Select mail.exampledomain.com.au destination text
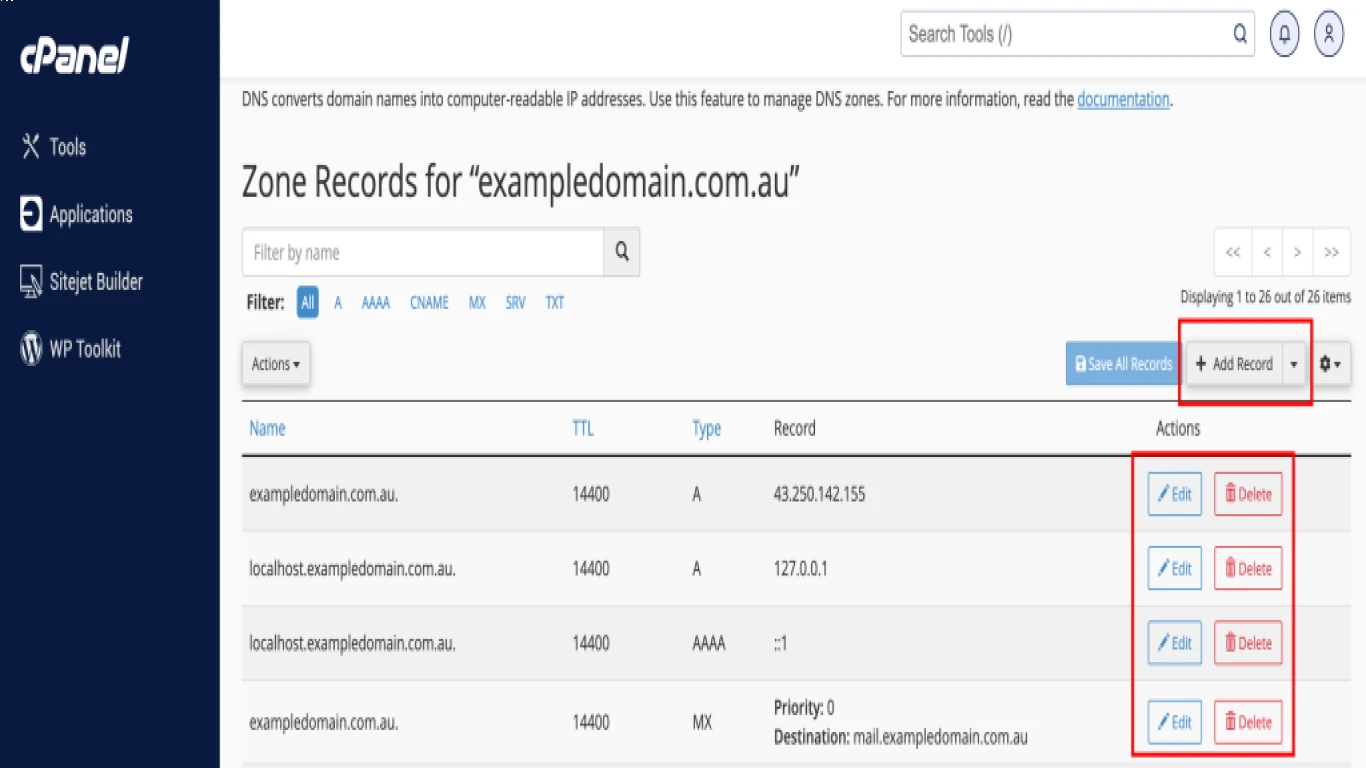This screenshot has height=768, width=1366. 941,738
